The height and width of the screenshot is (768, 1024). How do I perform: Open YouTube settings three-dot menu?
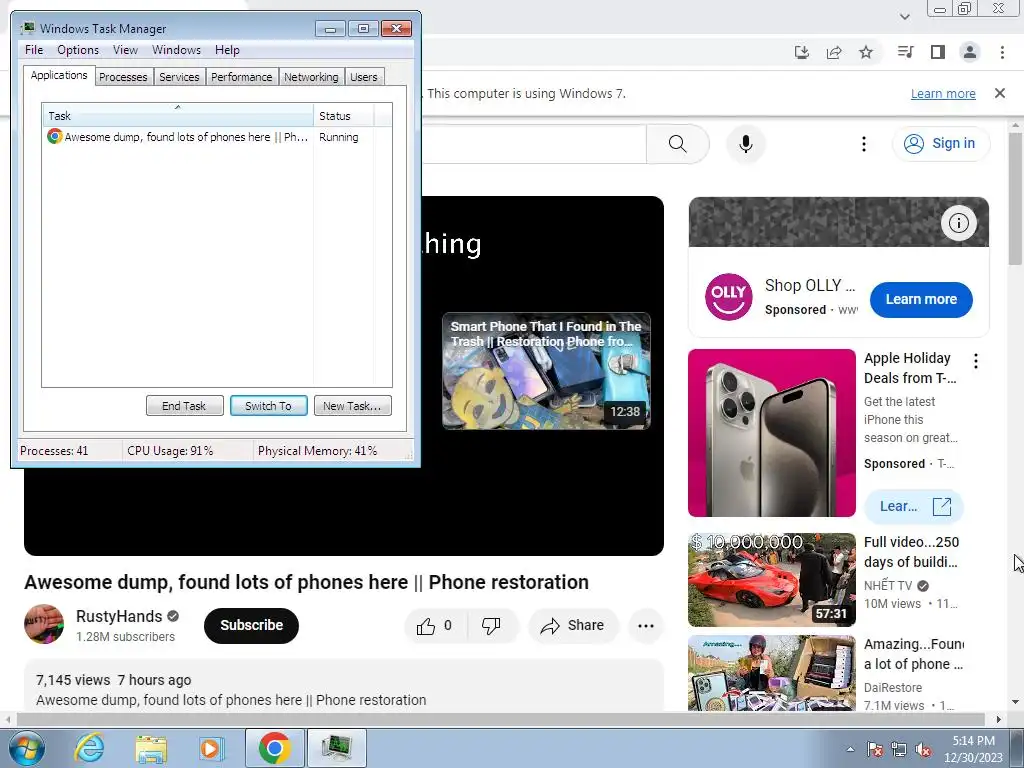(x=864, y=144)
